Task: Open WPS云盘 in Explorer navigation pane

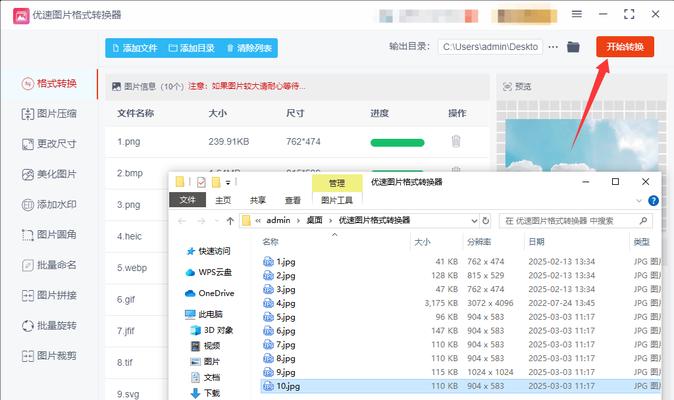Action: coord(209,272)
